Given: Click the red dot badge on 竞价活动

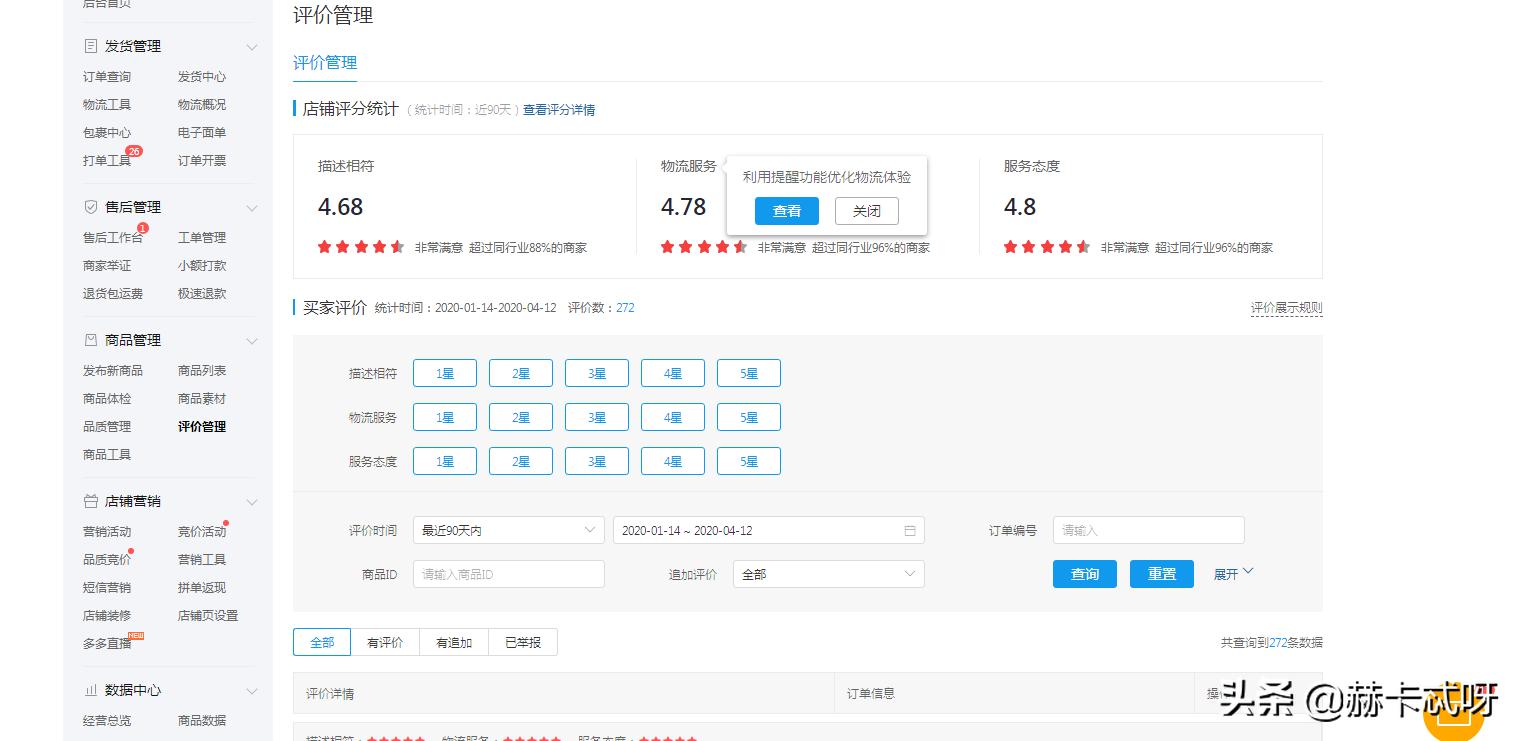Looking at the screenshot, I should point(227,523).
